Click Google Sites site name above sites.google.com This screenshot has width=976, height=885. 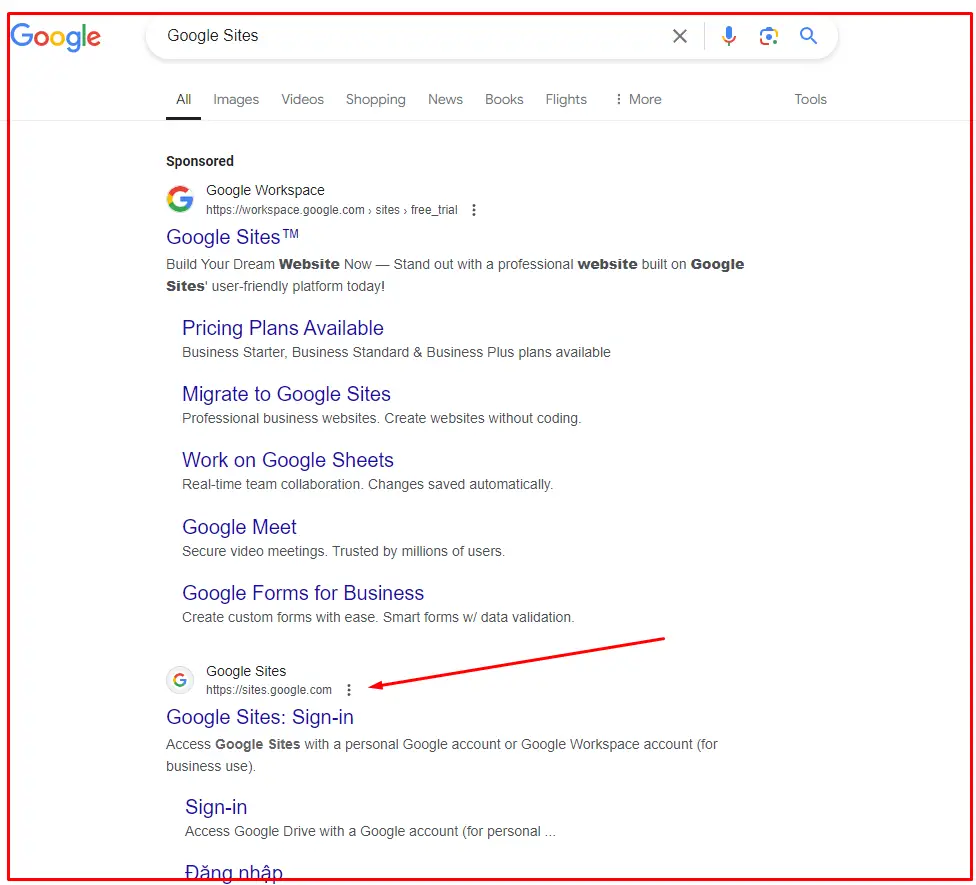[x=246, y=671]
